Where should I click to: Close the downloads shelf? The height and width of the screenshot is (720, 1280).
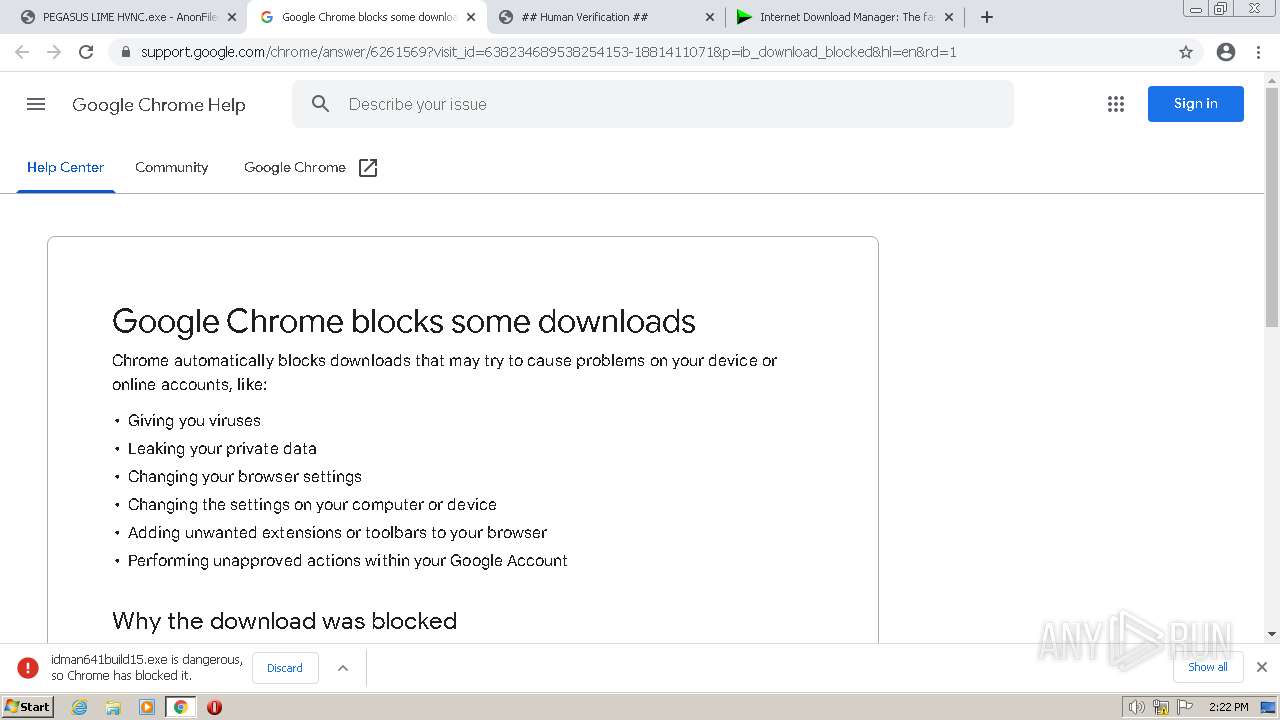(1262, 667)
